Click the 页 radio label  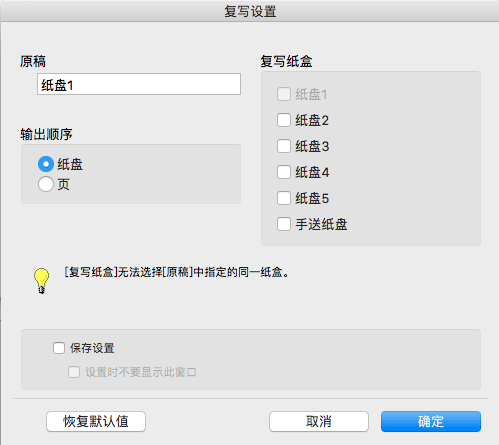(63, 184)
